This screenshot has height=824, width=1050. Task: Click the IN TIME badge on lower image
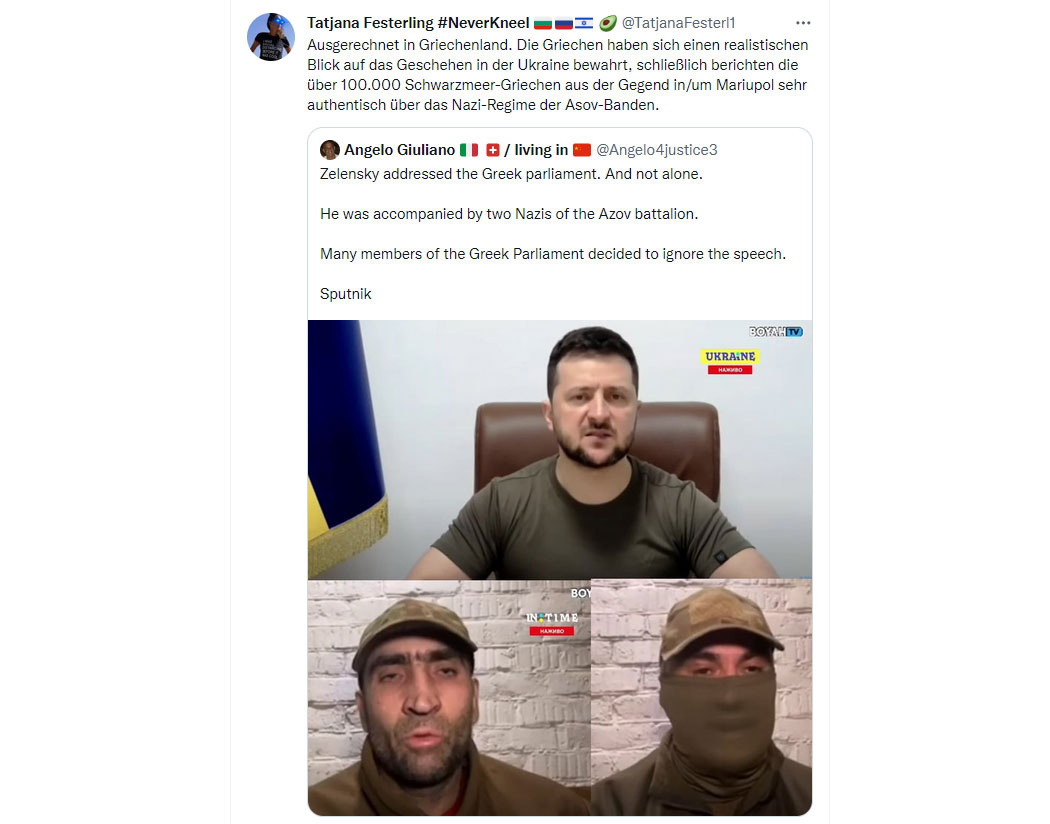[552, 623]
